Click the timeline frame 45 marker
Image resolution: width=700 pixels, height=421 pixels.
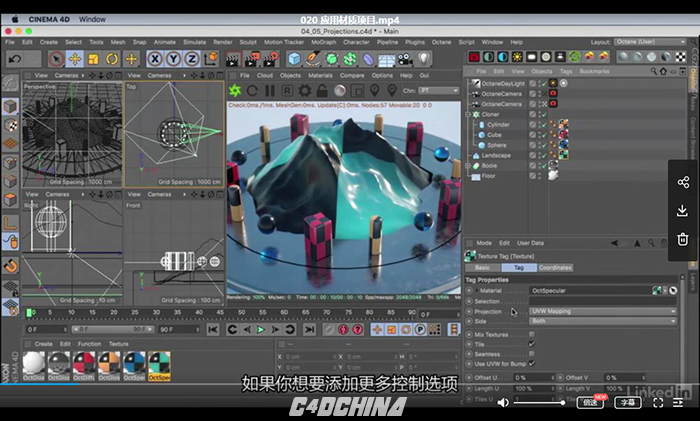tap(220, 313)
